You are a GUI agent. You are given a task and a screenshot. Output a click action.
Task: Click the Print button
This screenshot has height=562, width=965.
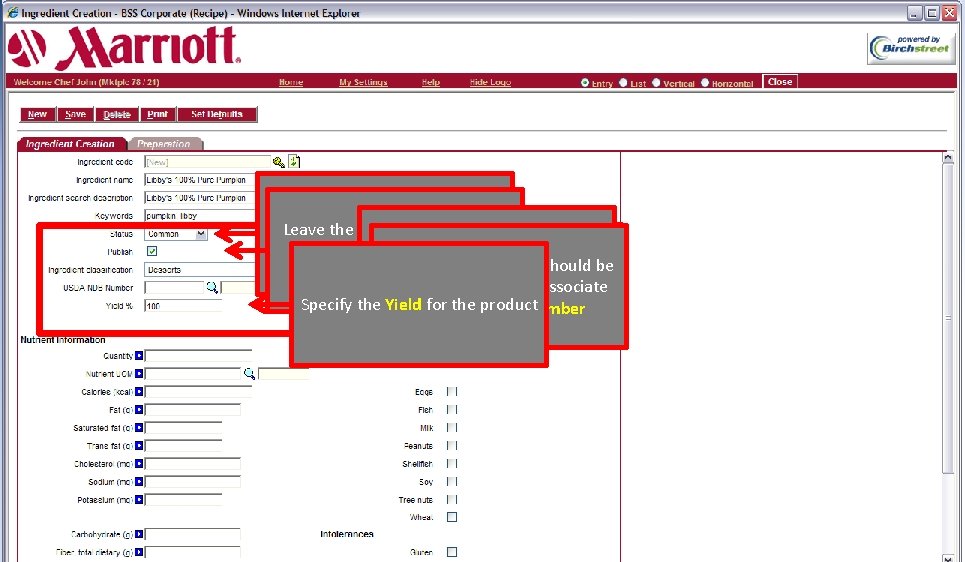(x=158, y=114)
